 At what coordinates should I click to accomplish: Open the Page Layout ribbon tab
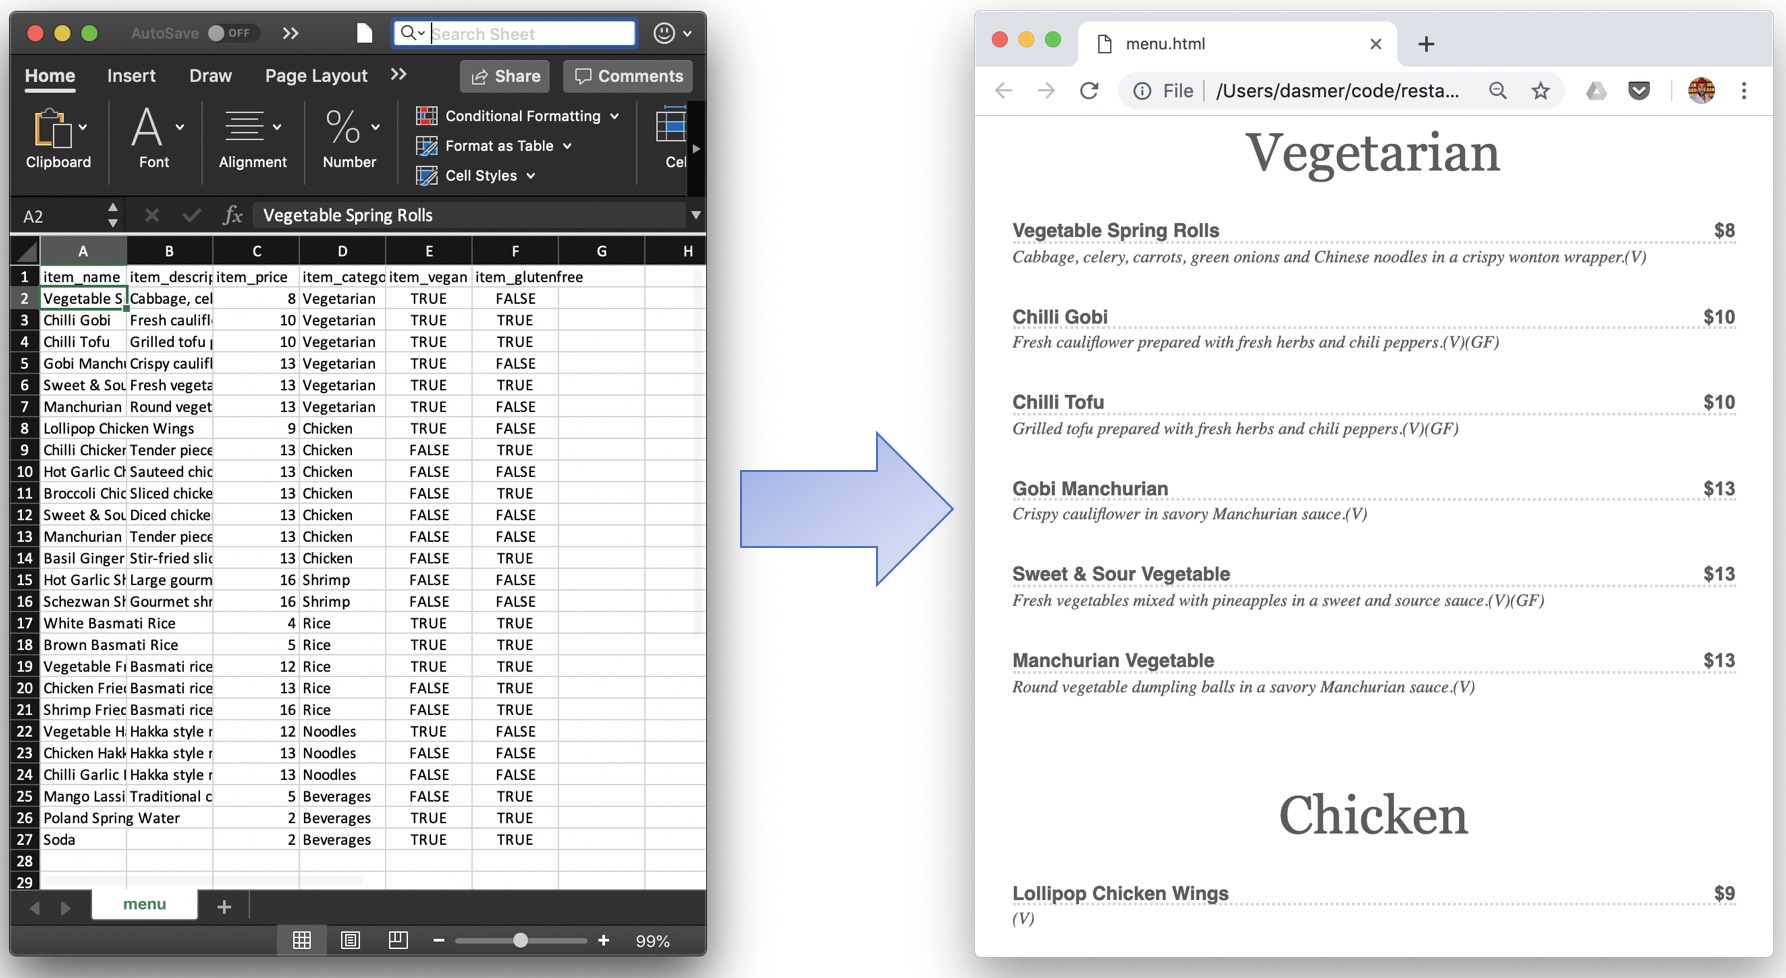click(316, 76)
